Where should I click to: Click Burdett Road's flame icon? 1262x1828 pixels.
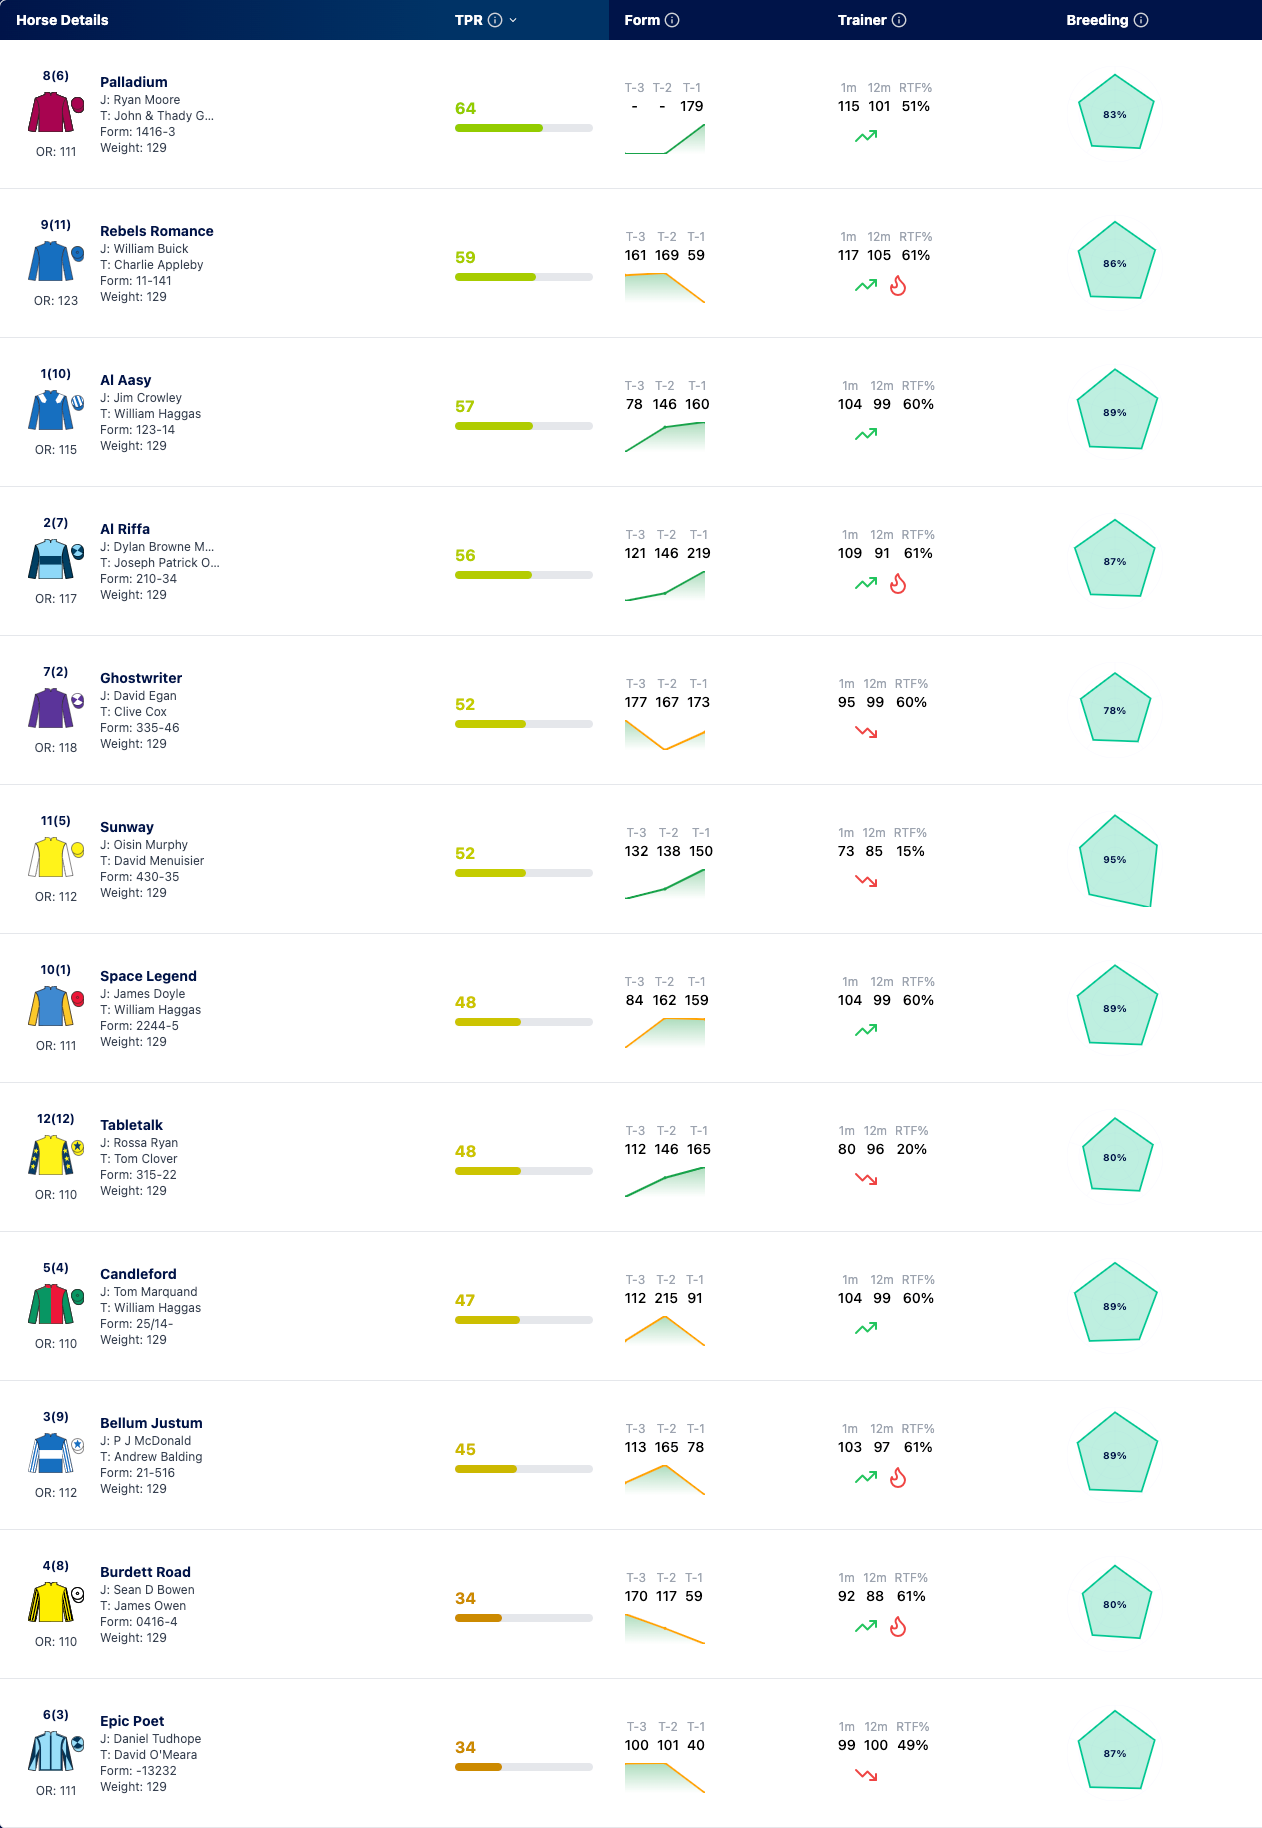pyautogui.click(x=898, y=1627)
